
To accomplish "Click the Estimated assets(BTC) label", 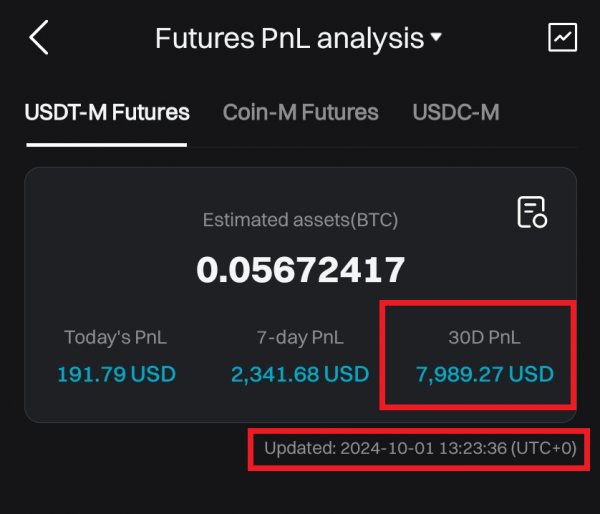I will pyautogui.click(x=301, y=220).
